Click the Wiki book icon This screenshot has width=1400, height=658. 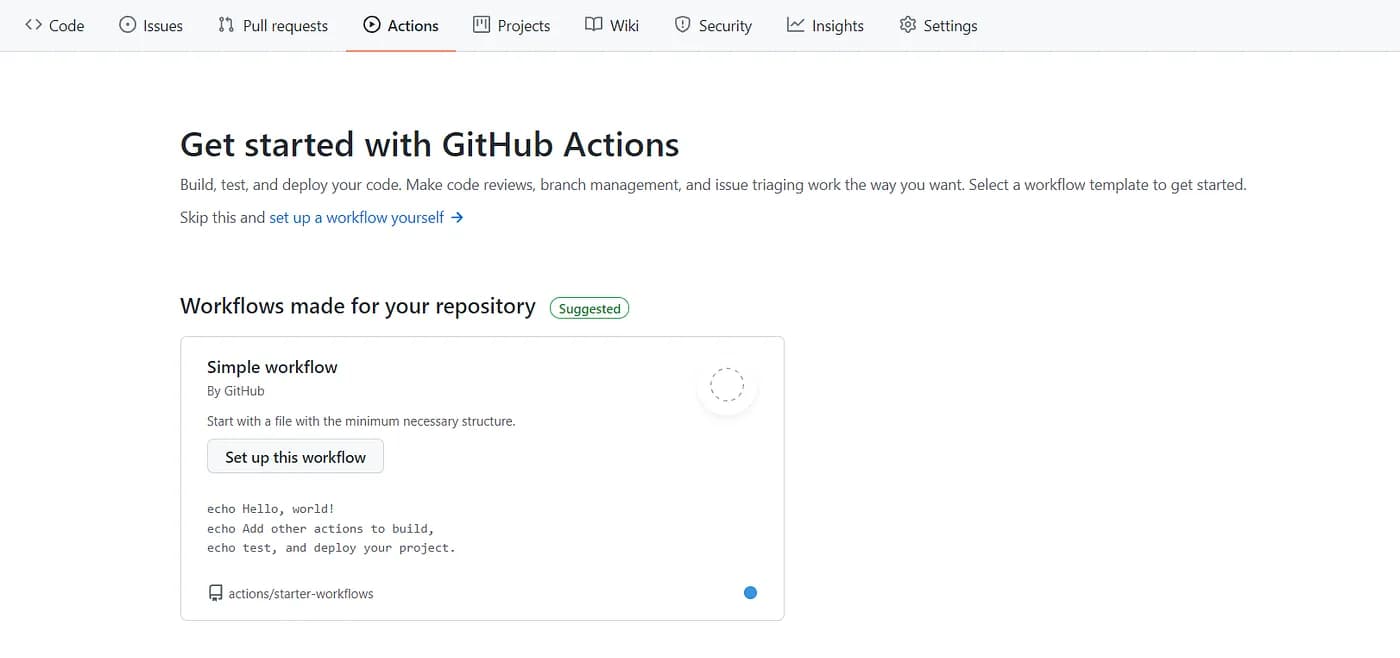[594, 25]
